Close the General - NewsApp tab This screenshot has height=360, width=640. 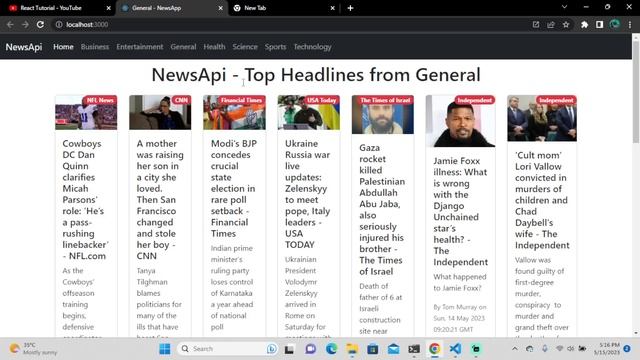220,8
